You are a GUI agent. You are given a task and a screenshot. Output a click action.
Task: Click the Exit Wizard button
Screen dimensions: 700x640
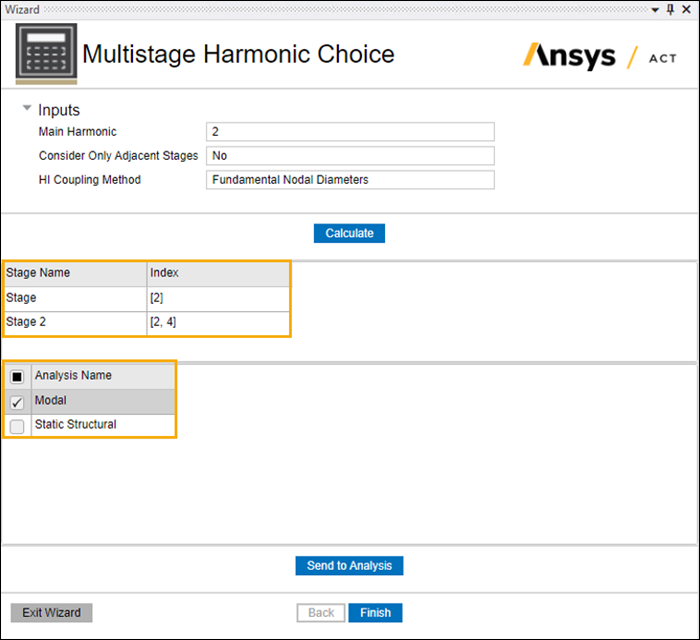[52, 612]
